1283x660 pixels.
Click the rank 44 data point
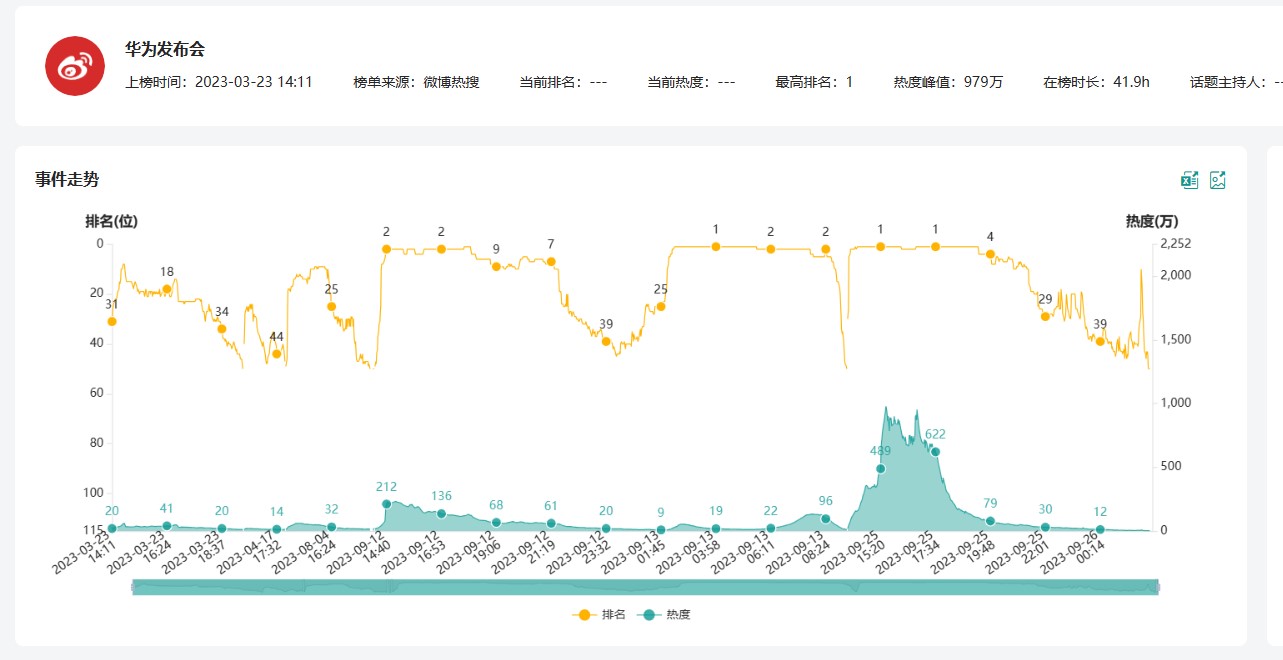tap(277, 353)
